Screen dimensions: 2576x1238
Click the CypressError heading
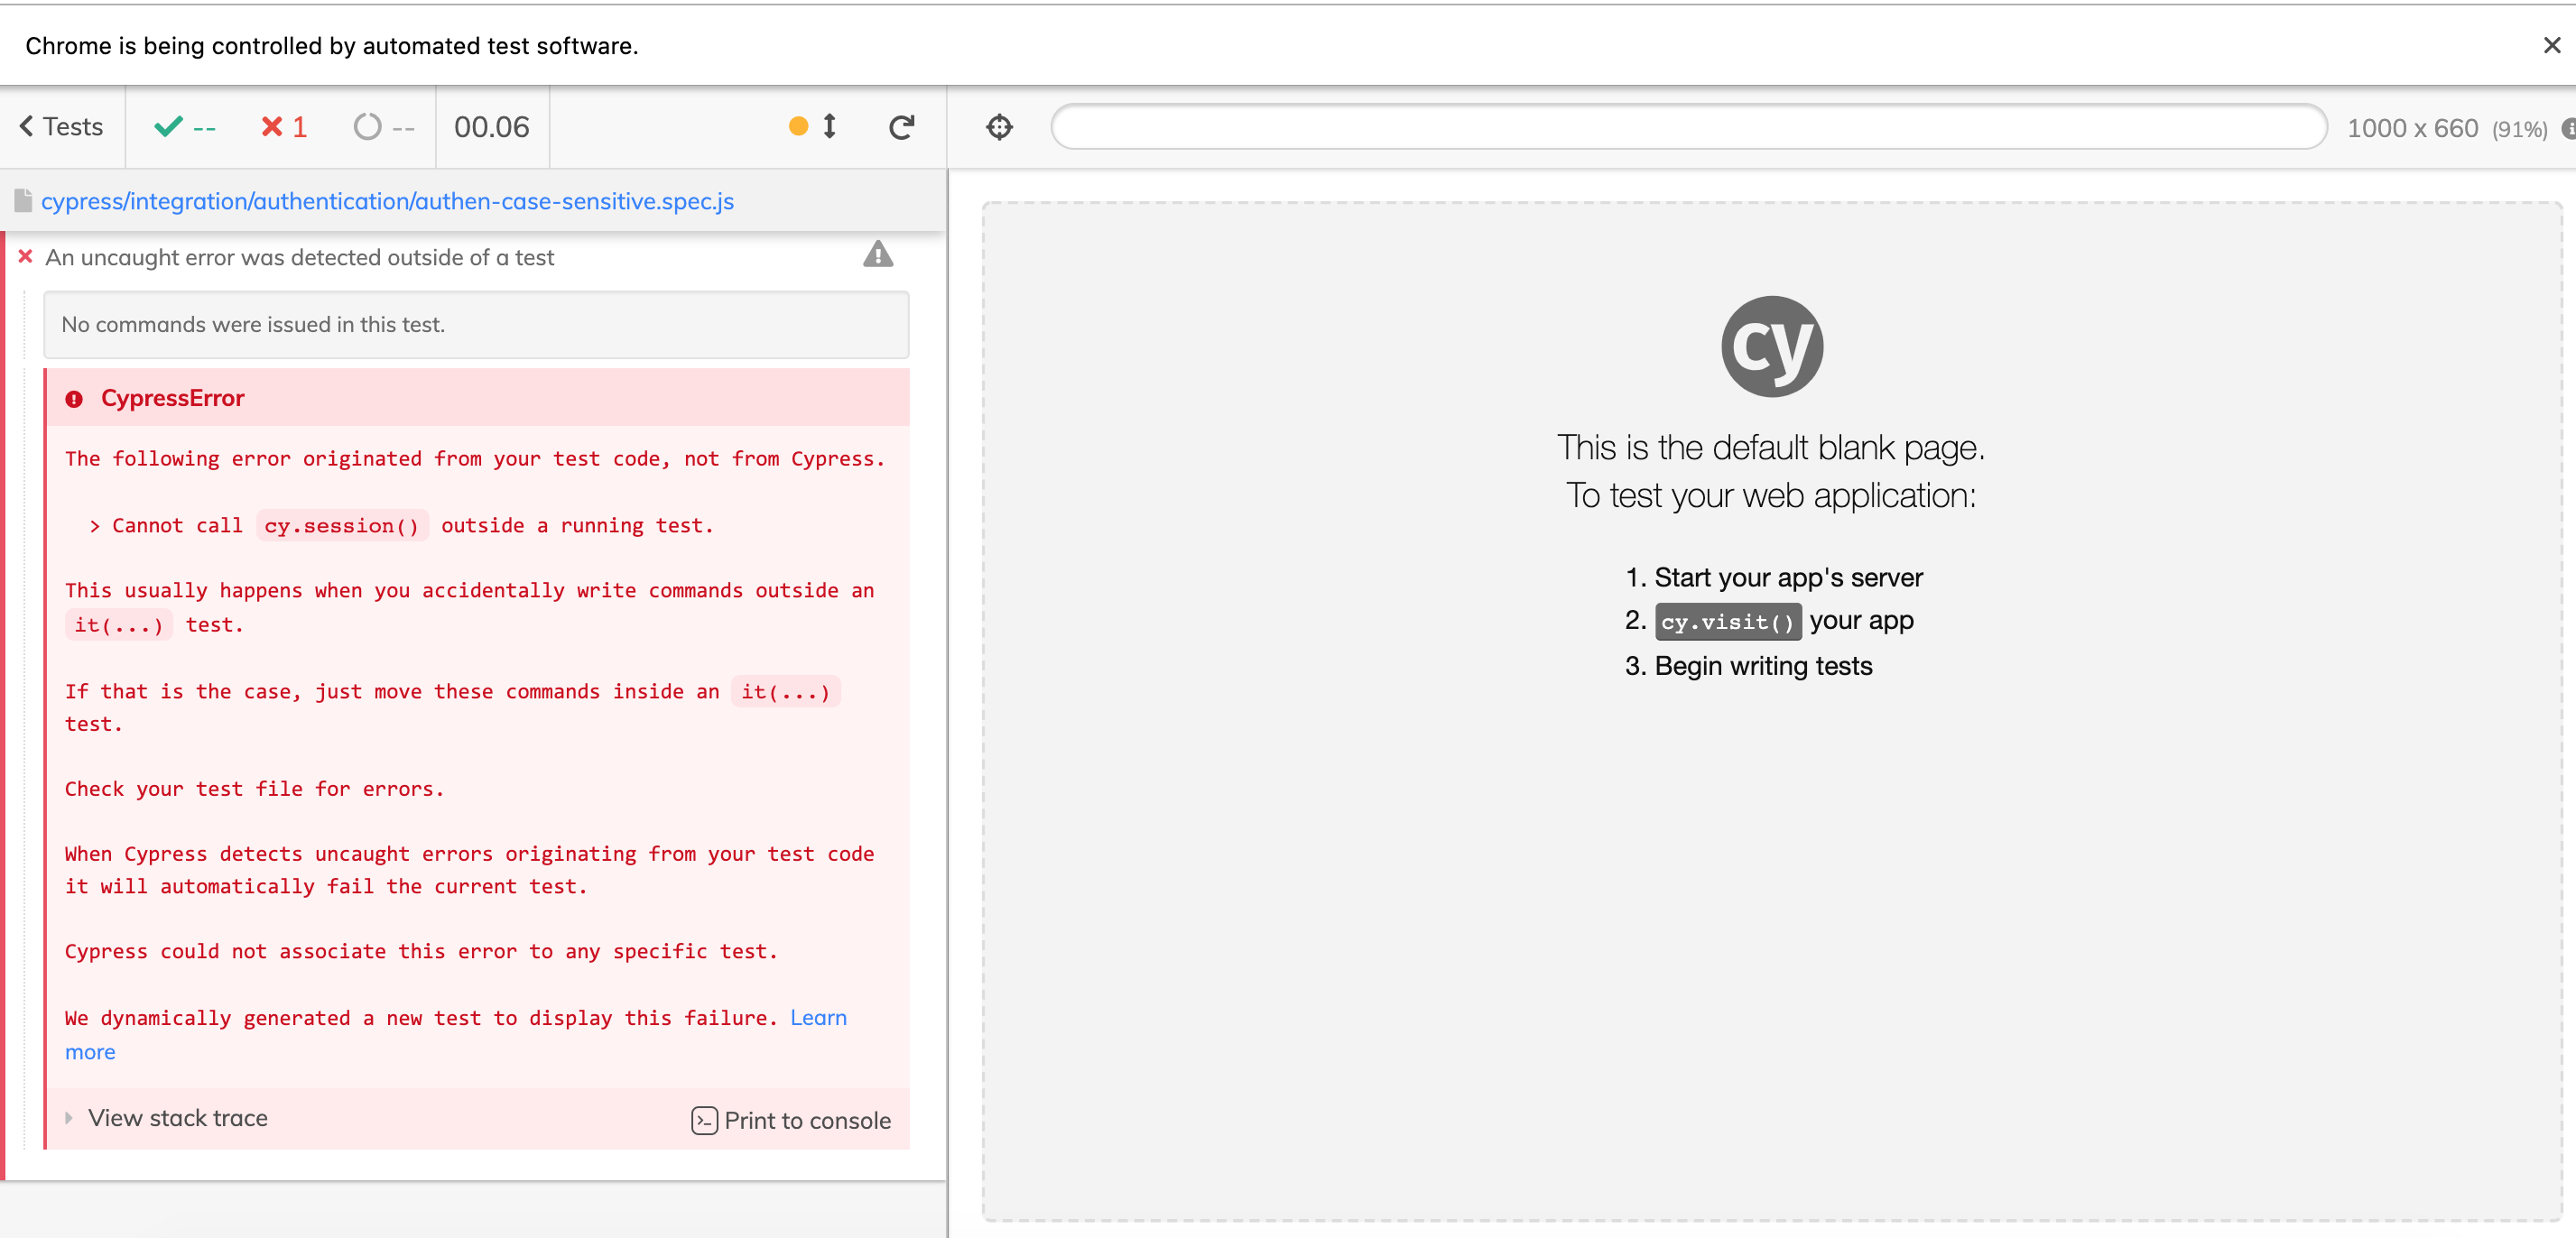tap(172, 398)
